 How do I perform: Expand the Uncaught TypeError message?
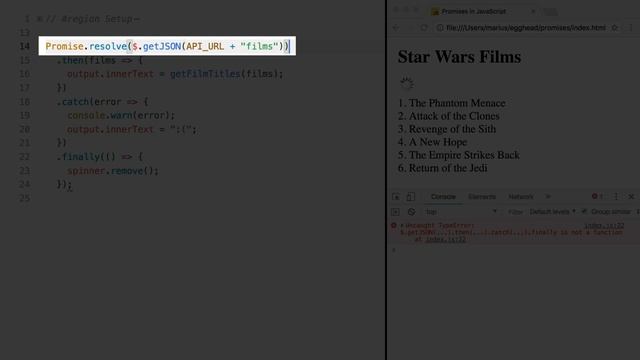[x=402, y=225]
